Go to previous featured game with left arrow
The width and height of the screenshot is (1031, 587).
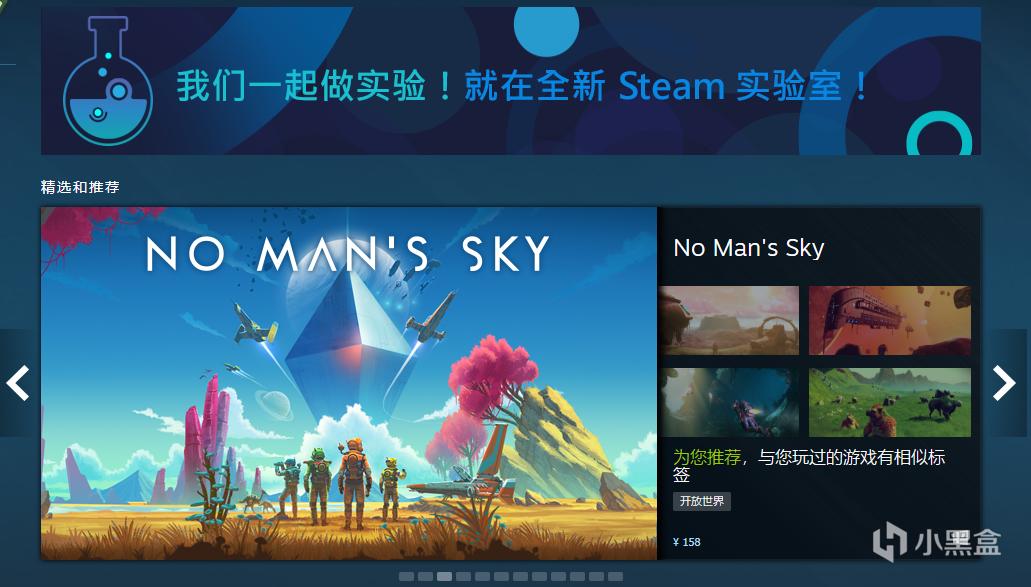pyautogui.click(x=18, y=383)
